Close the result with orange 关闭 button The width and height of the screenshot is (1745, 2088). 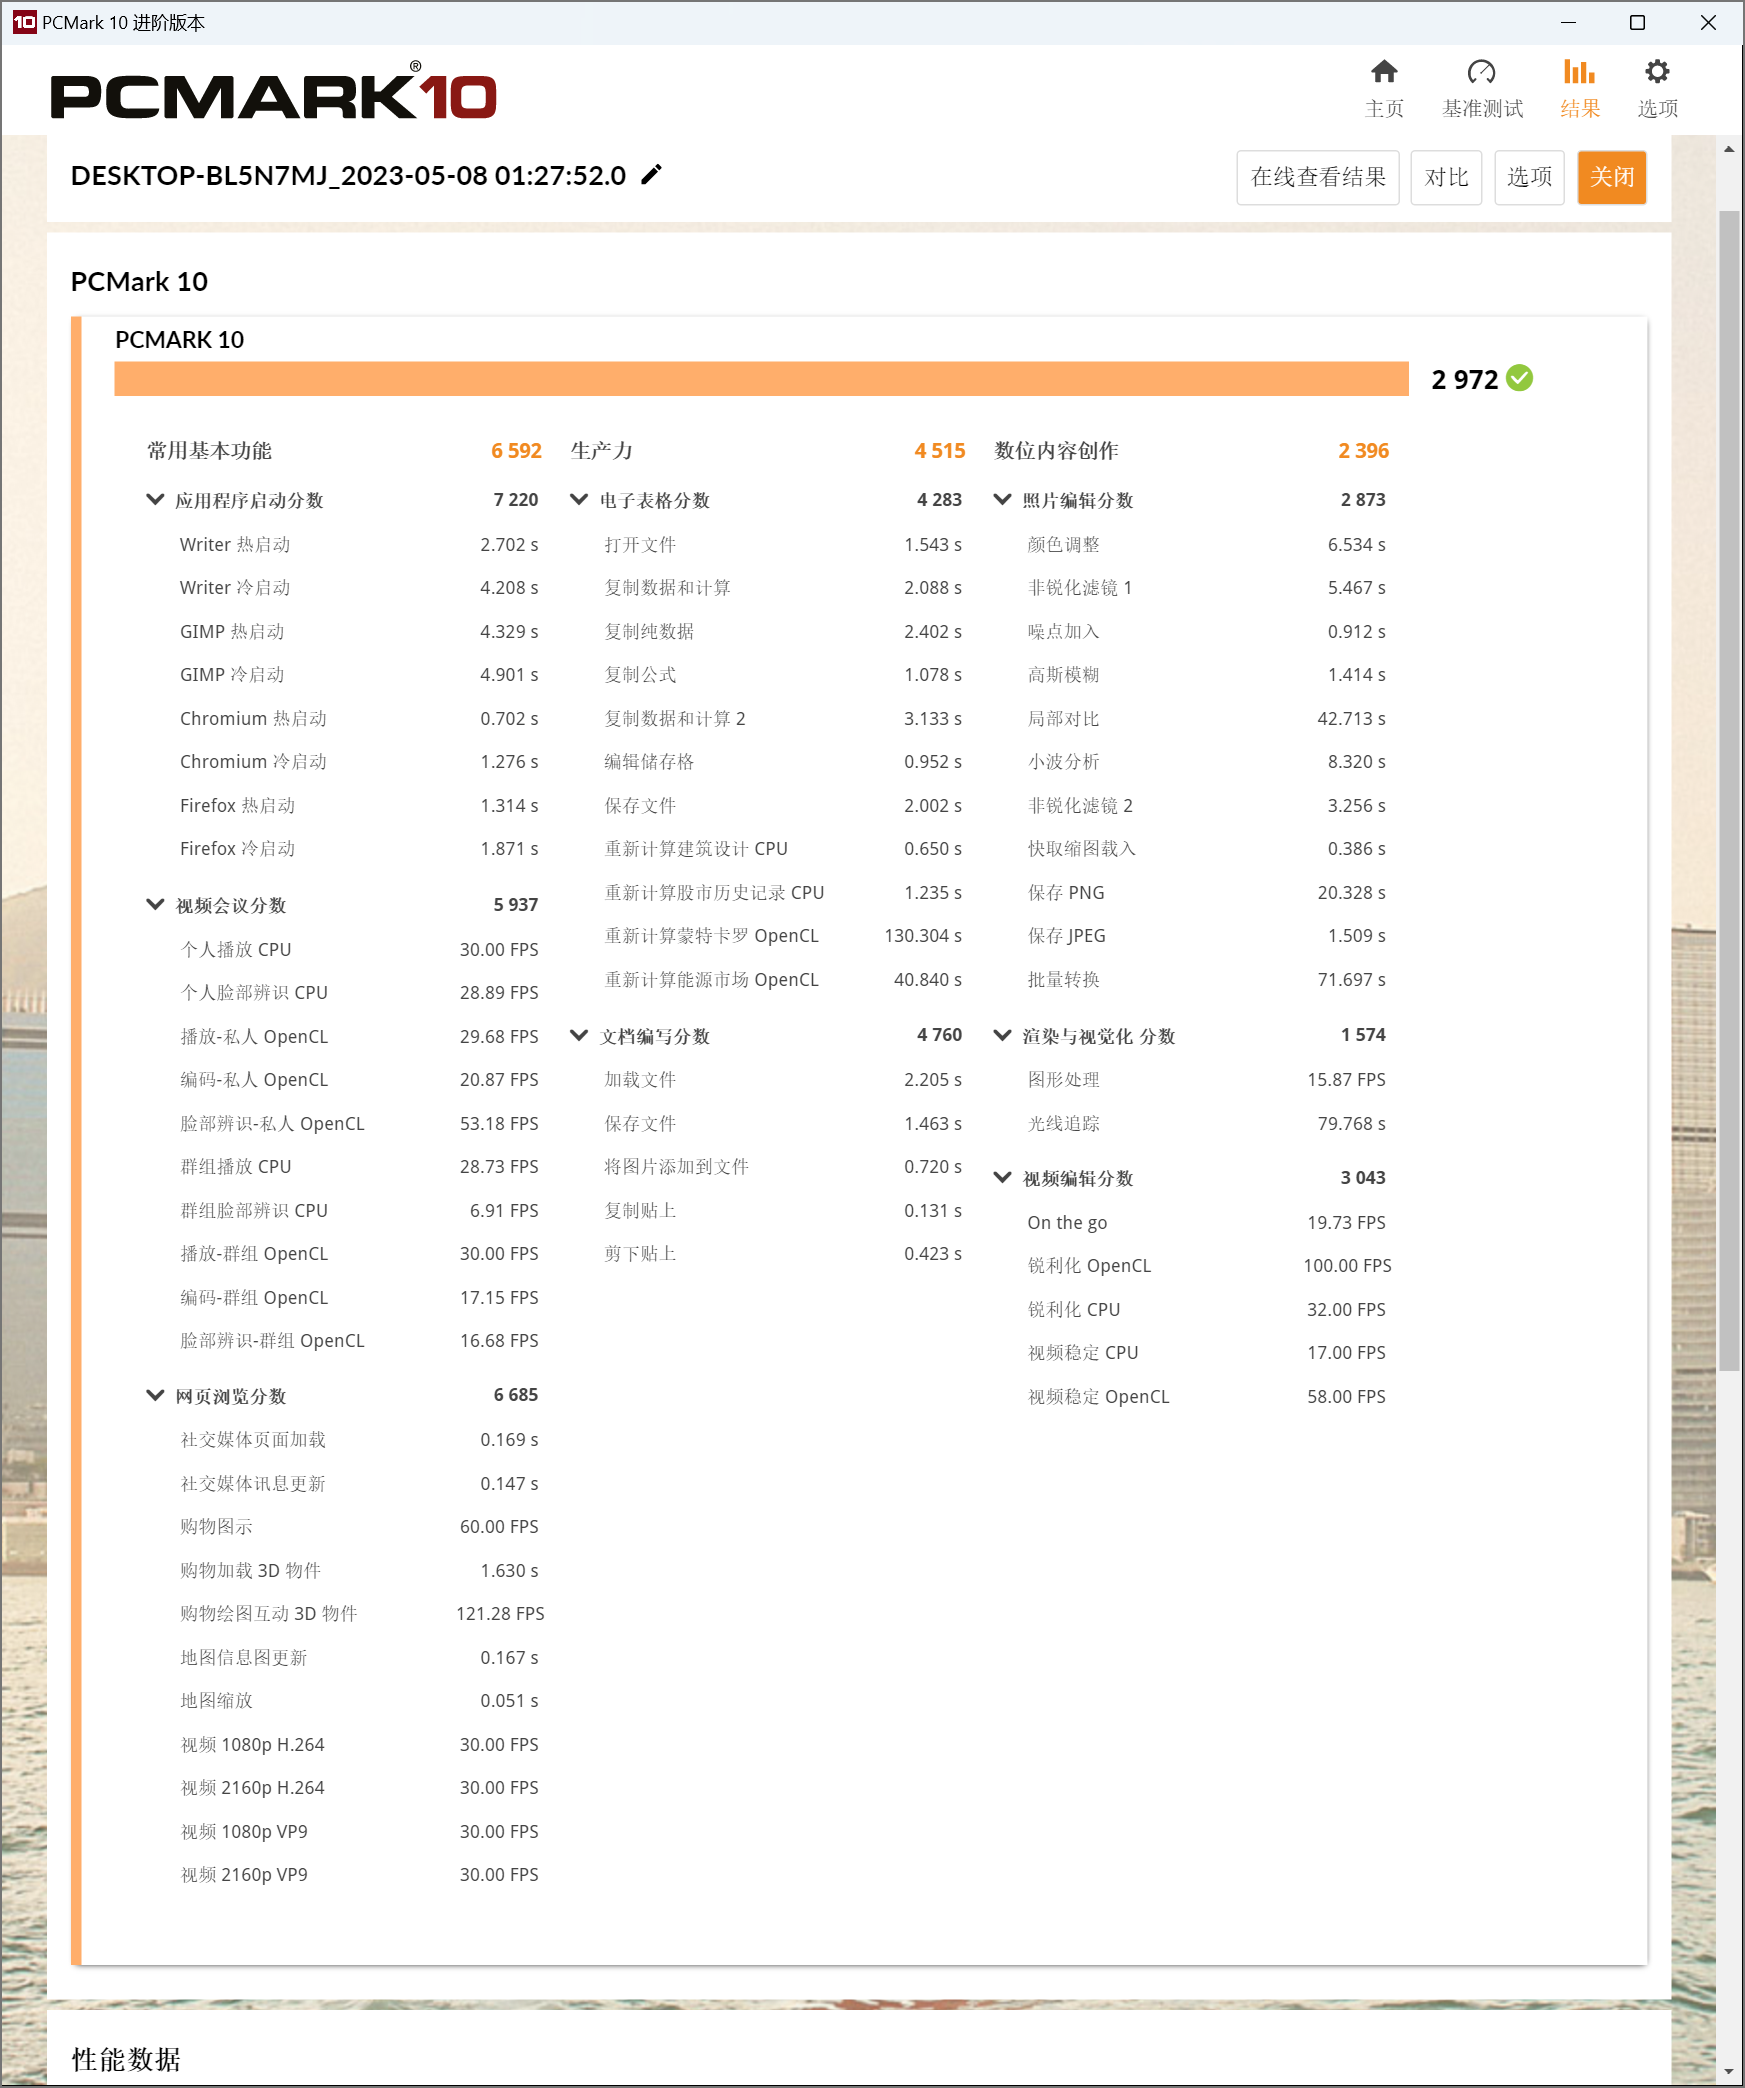[1612, 177]
